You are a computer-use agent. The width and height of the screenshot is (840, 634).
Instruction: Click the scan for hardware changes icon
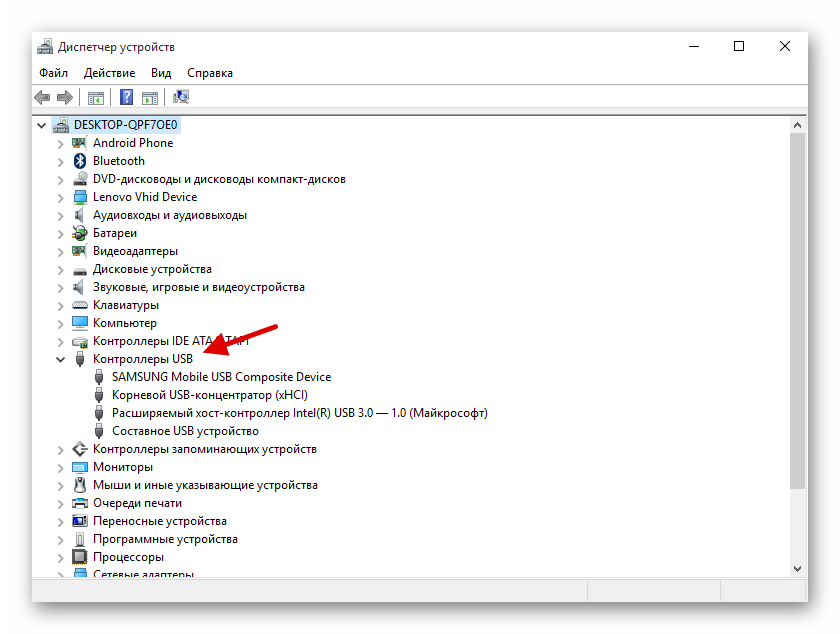click(x=181, y=97)
